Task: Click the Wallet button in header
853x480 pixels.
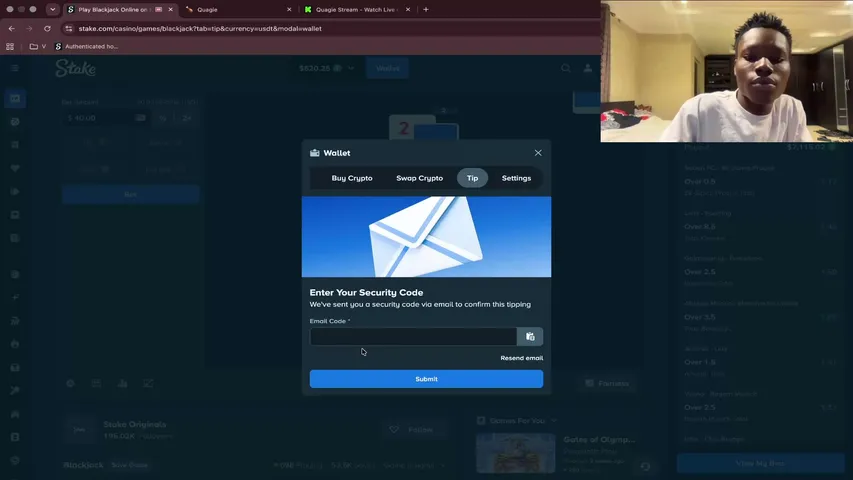Action: 387,69
